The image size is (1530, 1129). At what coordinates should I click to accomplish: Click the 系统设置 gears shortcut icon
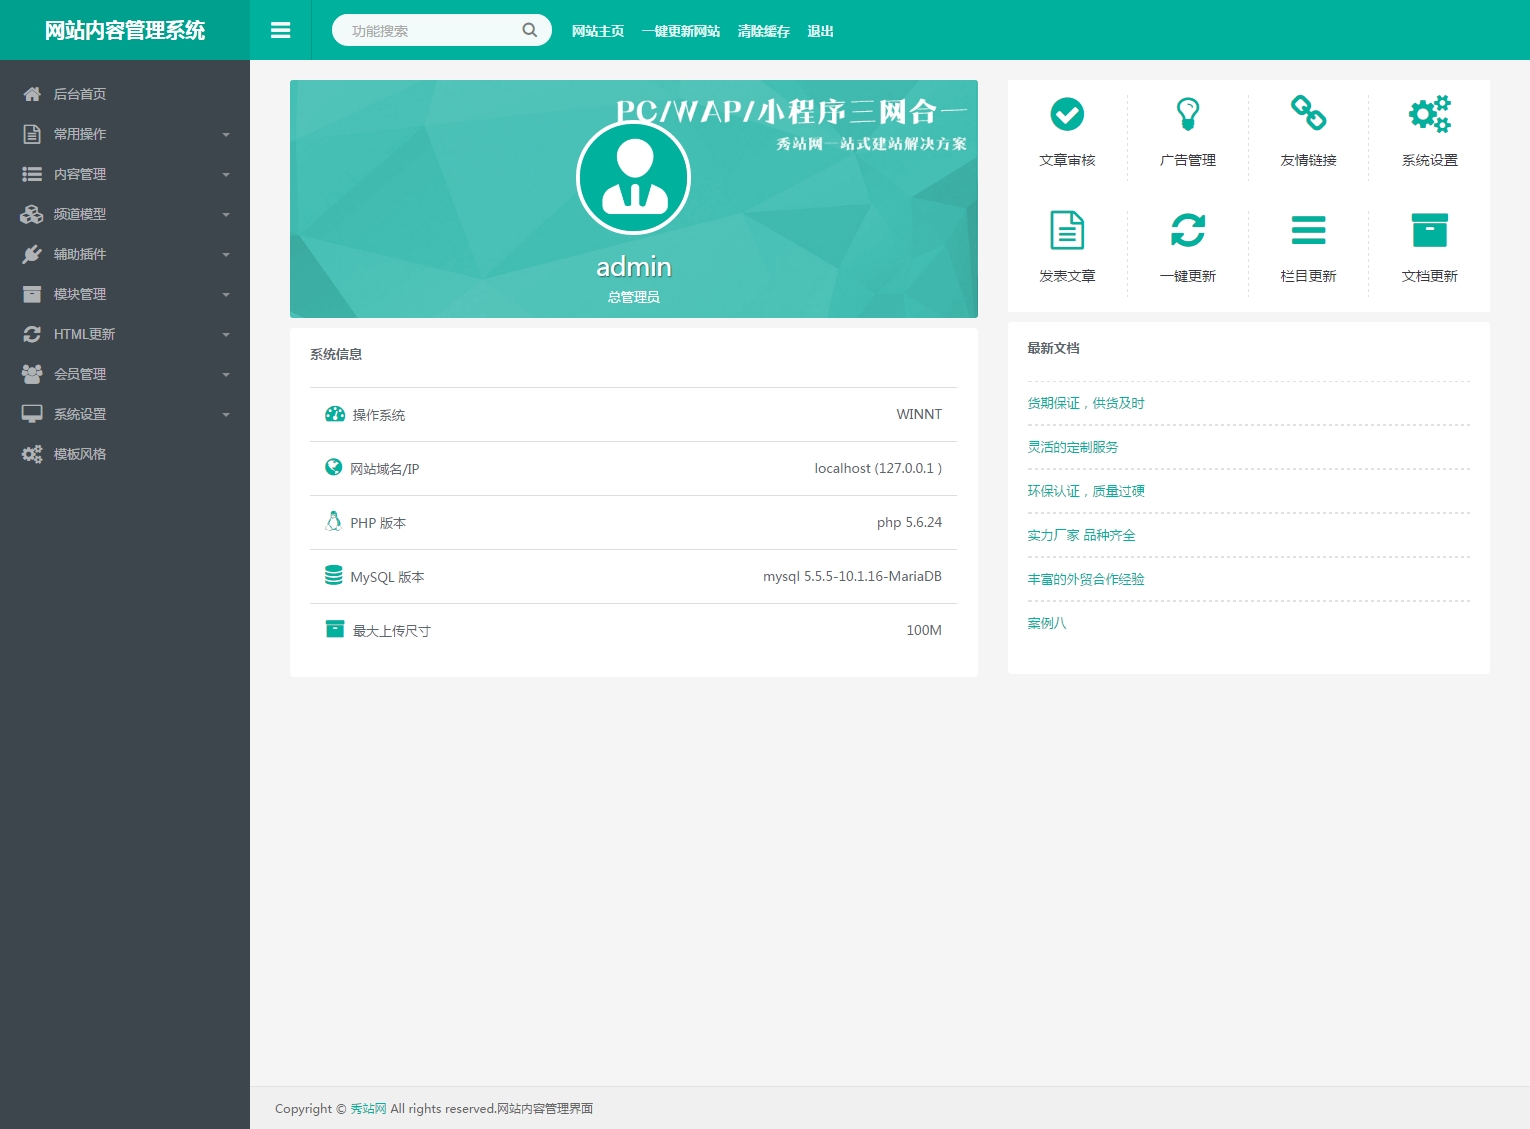[x=1429, y=115]
